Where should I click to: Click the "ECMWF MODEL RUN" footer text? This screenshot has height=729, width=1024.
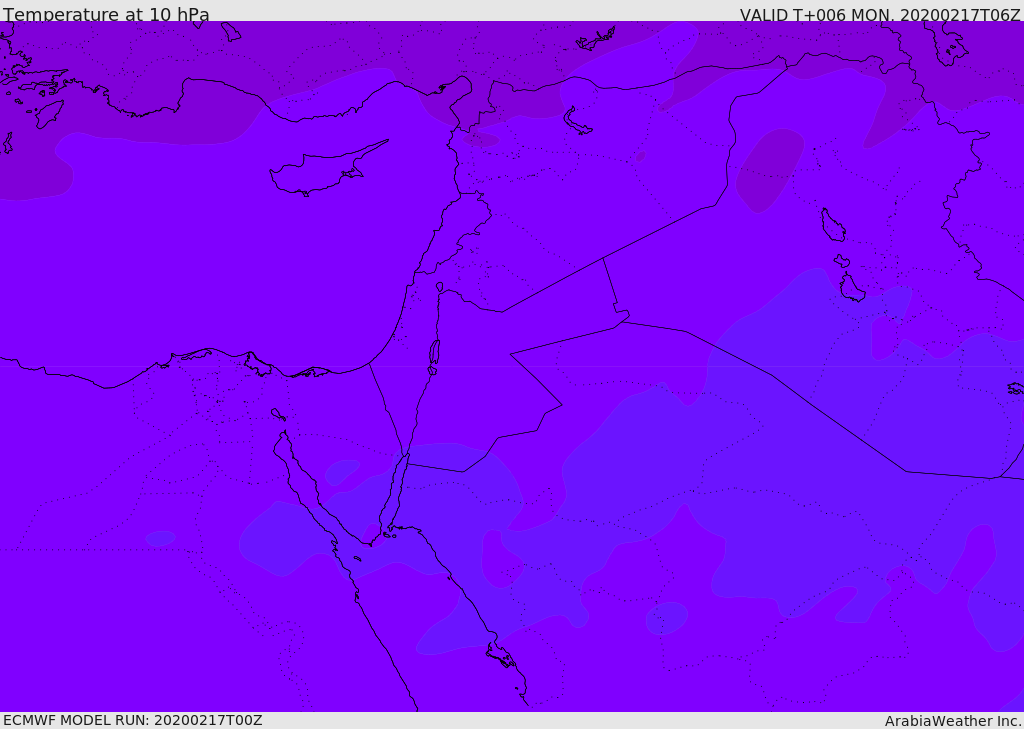132,720
